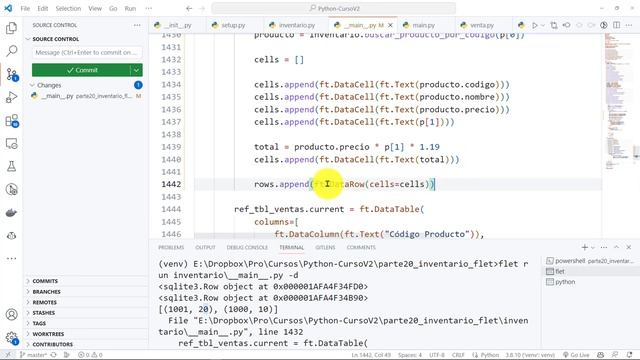Open terminal panel more actions
Viewport: 640px width, 360px height.
tap(604, 247)
